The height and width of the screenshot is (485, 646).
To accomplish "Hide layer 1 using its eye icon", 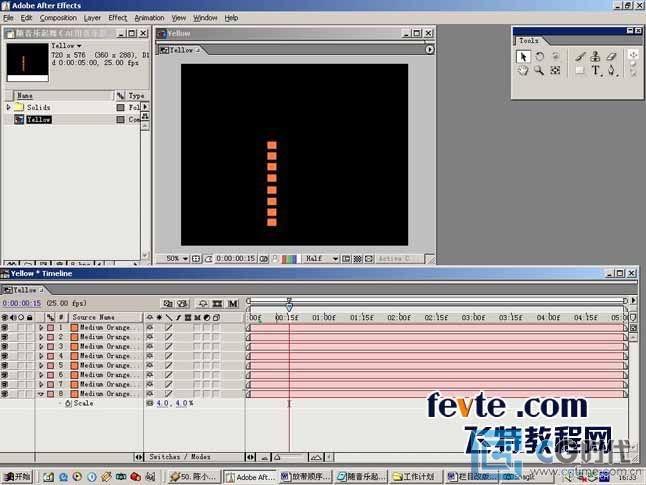I will 5,328.
